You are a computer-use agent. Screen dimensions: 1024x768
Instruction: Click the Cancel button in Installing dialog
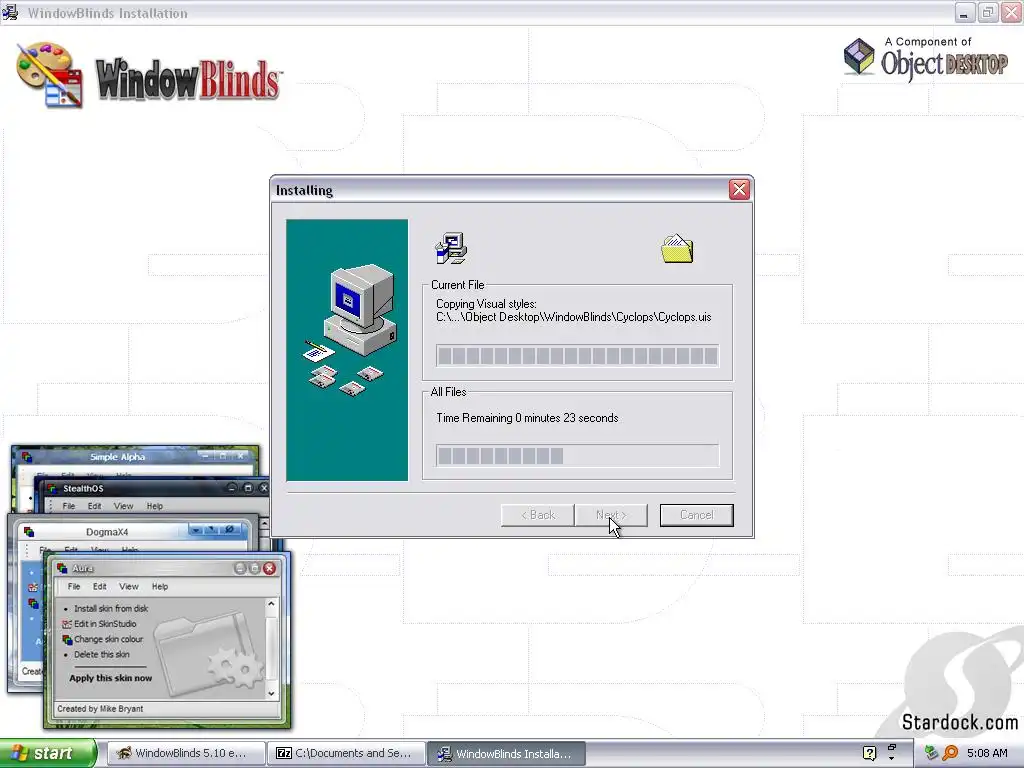tap(696, 515)
